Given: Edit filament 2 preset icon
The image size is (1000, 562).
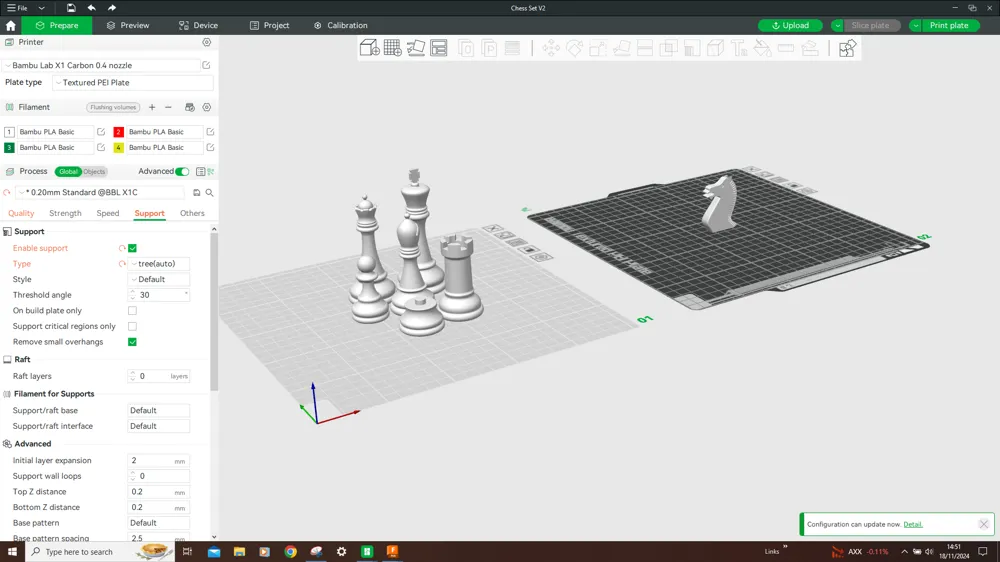Looking at the screenshot, I should [x=210, y=131].
